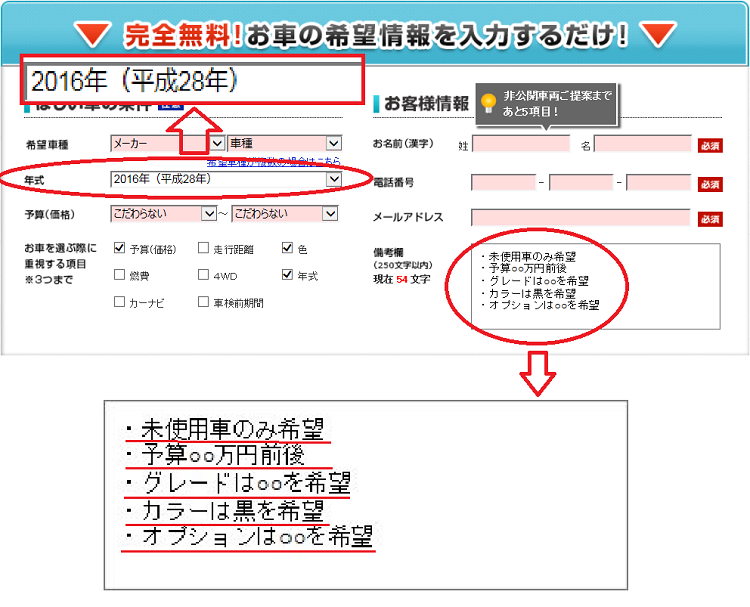Click the 必須 badge beside the phone number

tap(710, 184)
